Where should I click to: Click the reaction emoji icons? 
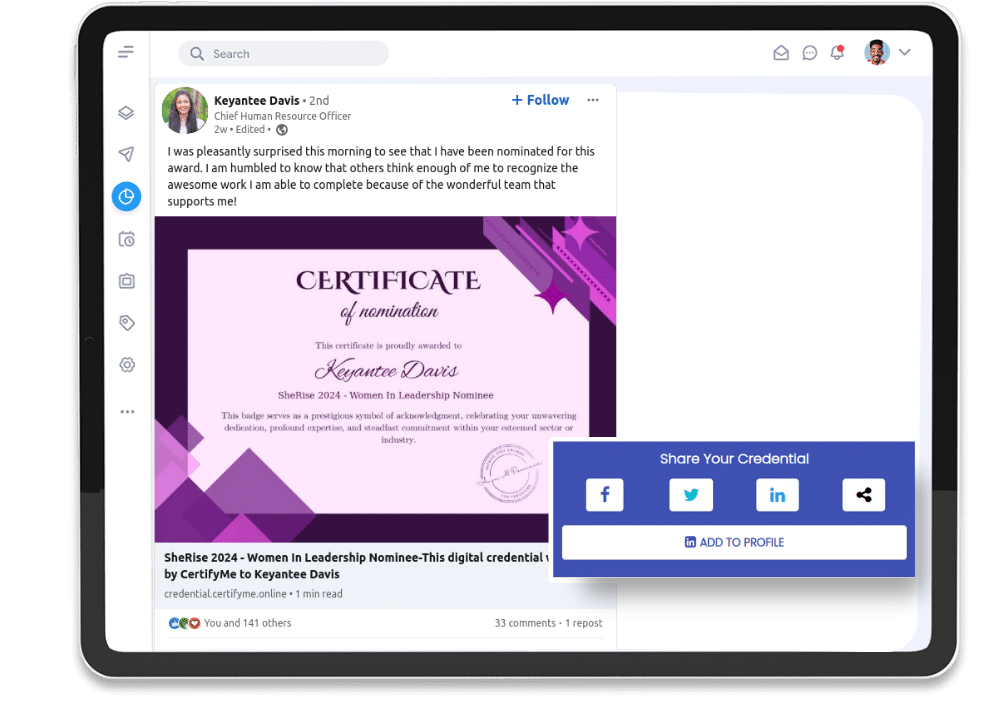[184, 623]
